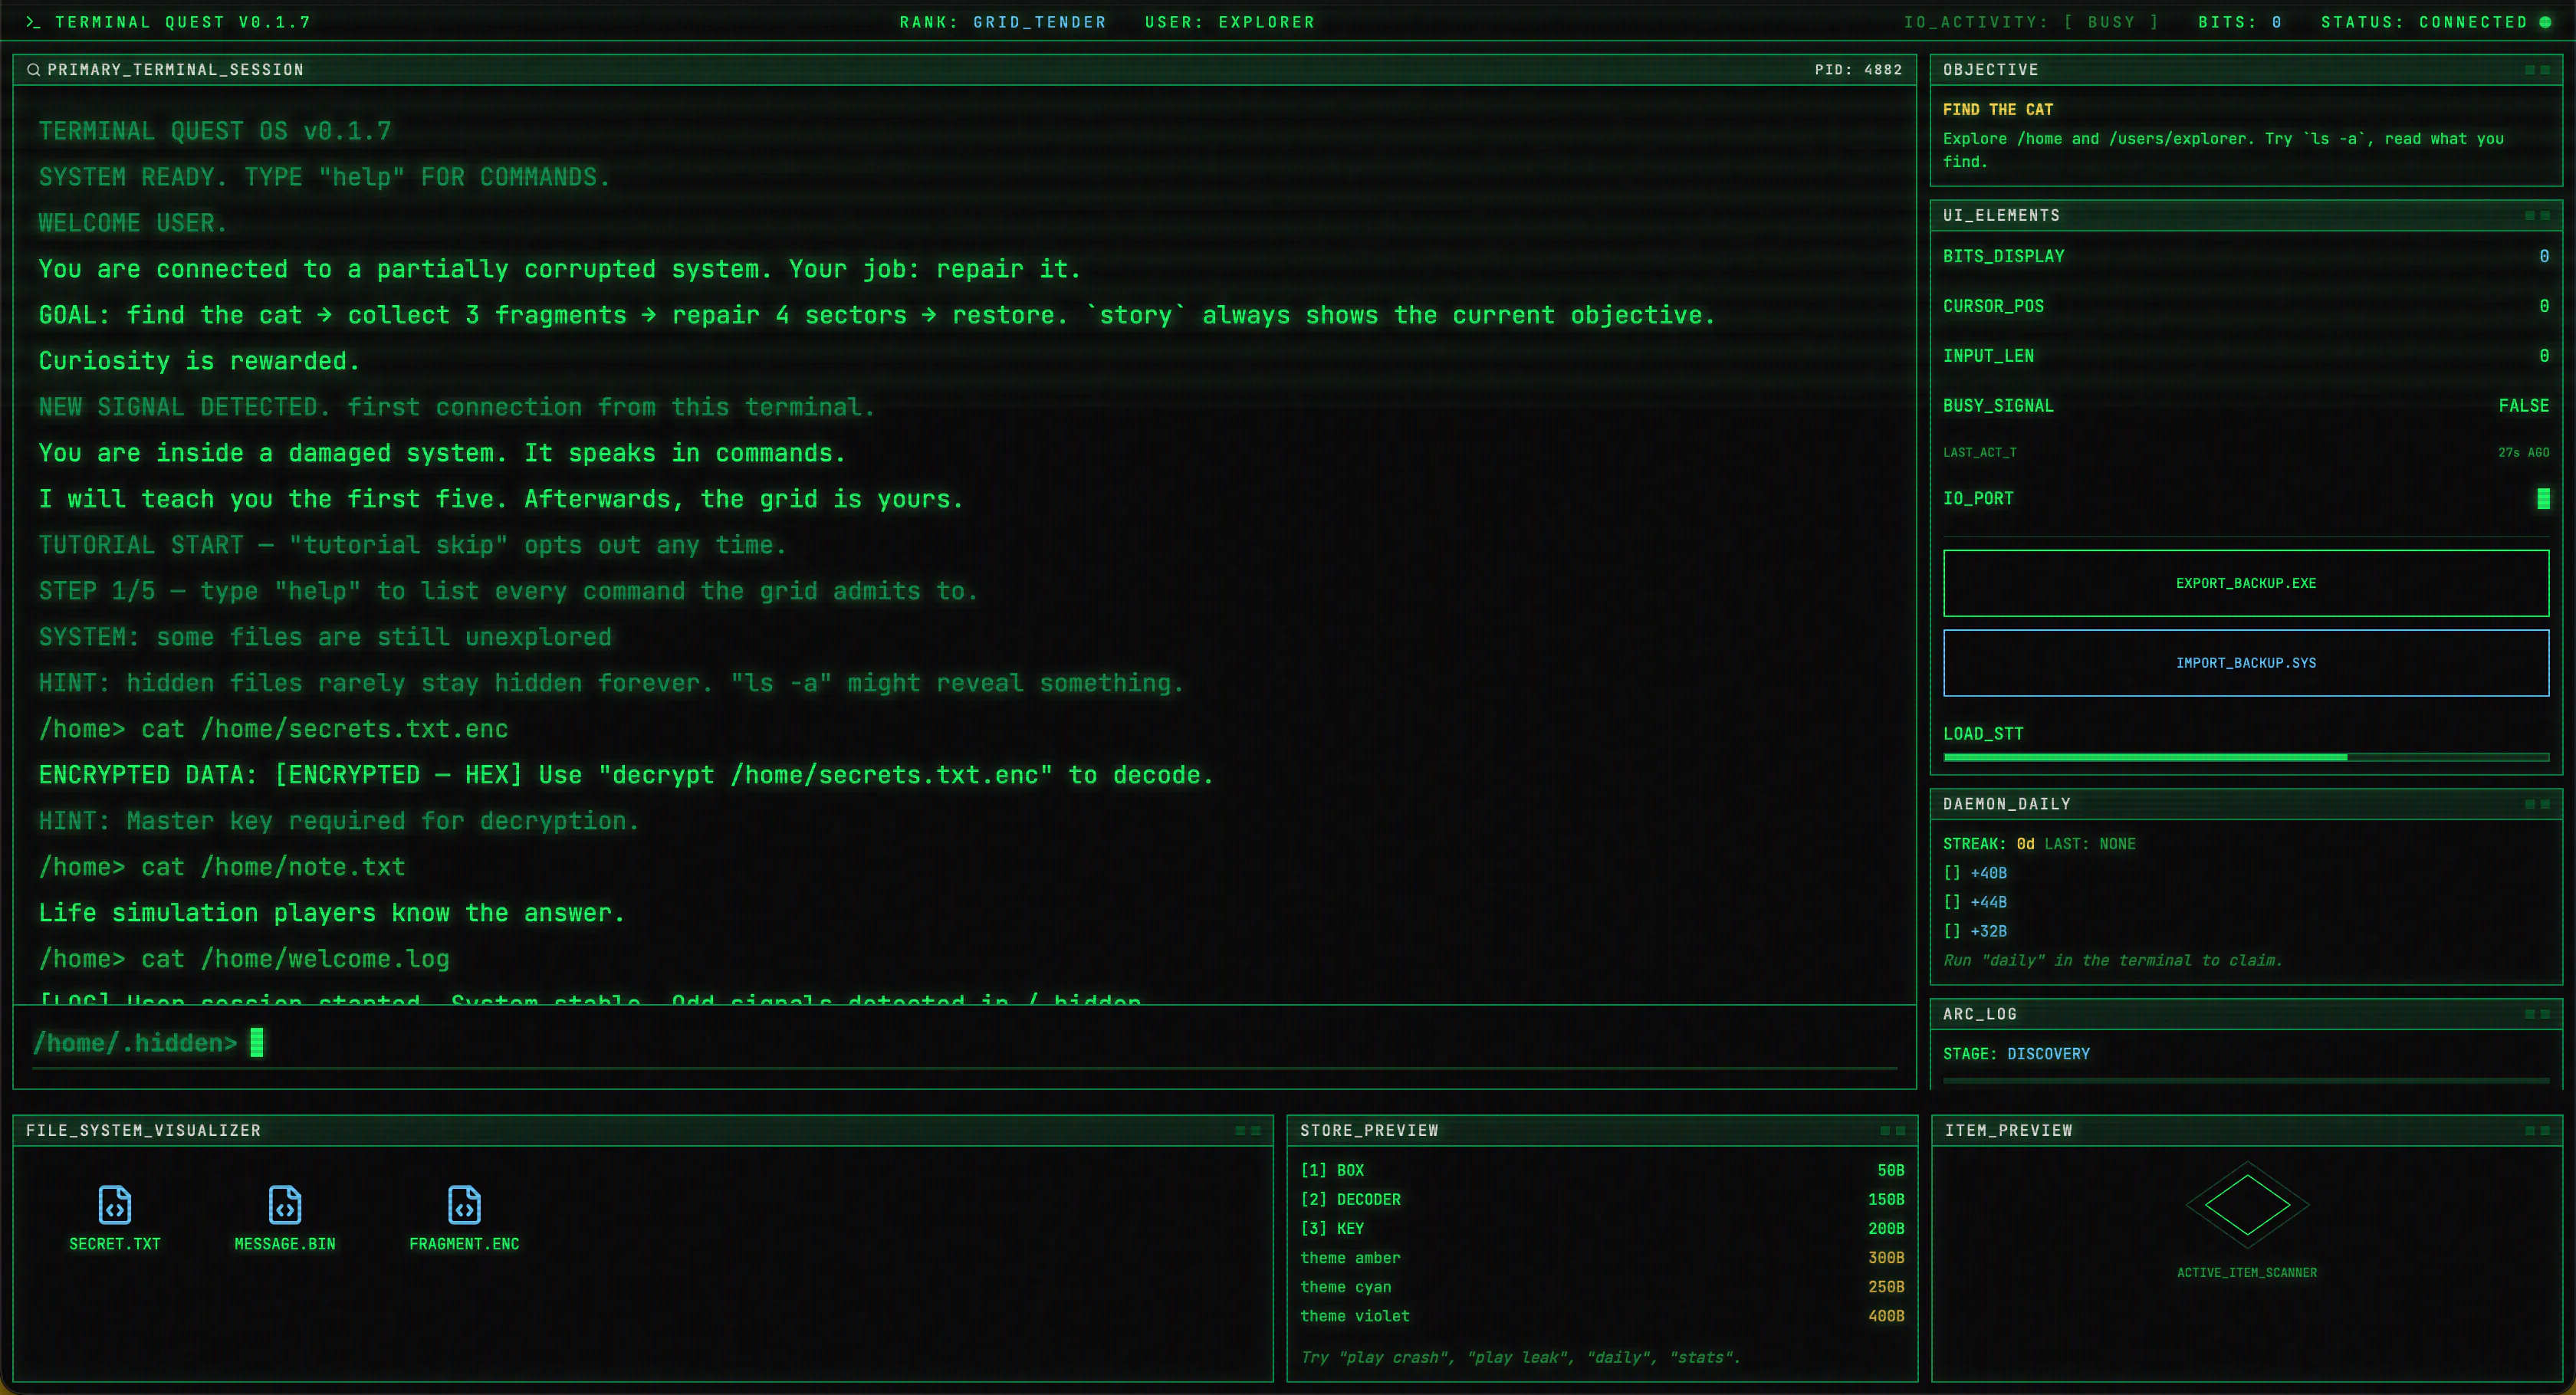Click the DAEMON_DAILY panel header

coord(2246,804)
